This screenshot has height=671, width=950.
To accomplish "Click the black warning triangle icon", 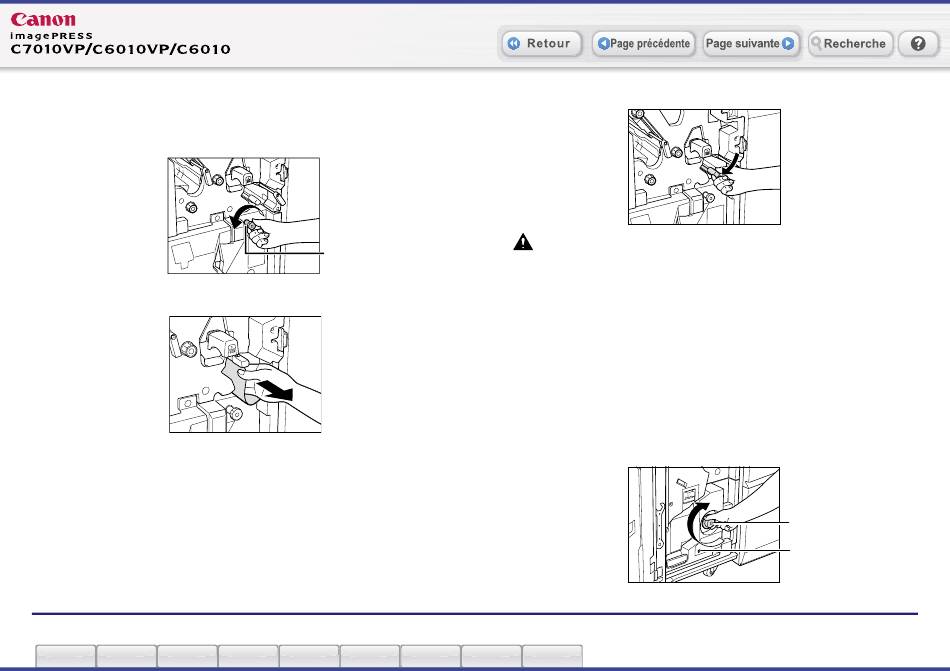I will click(523, 242).
